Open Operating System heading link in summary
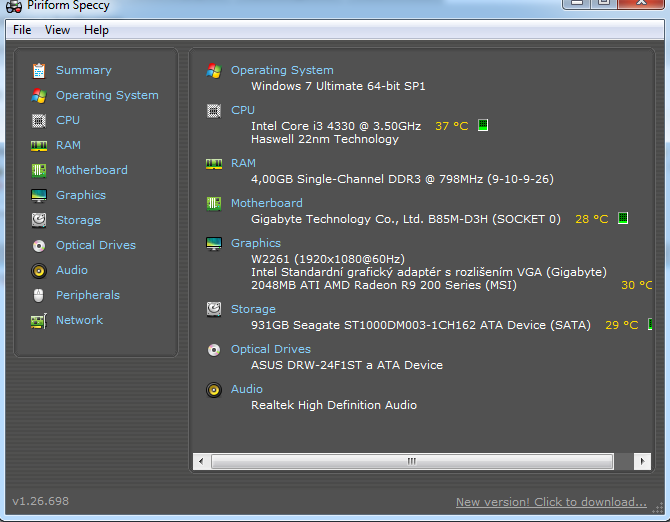 coord(282,70)
